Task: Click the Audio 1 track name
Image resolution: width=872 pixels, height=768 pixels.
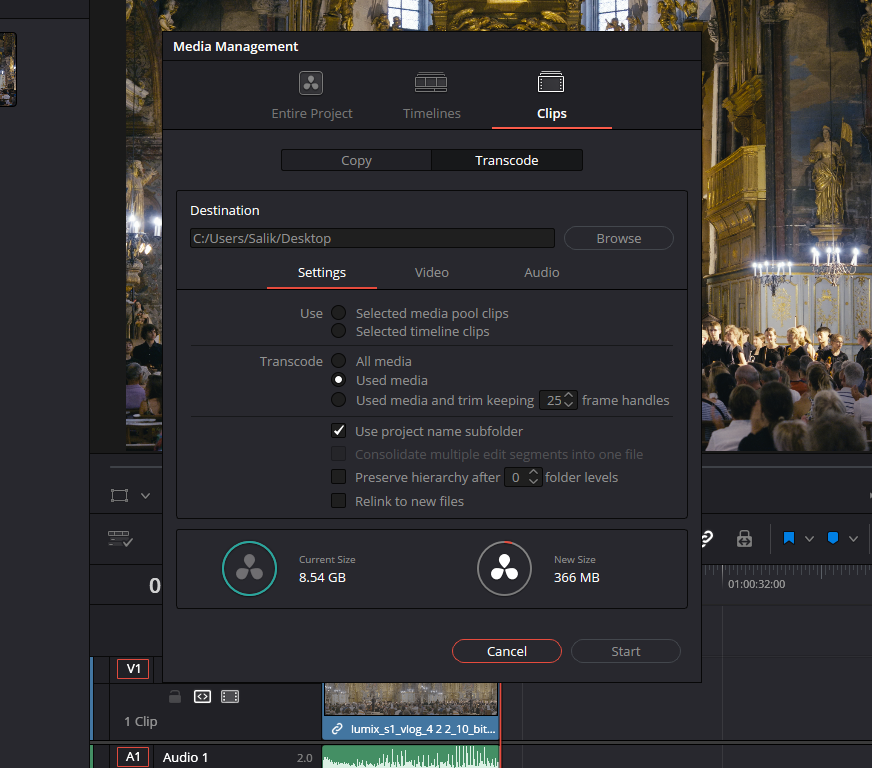Action: 185,757
